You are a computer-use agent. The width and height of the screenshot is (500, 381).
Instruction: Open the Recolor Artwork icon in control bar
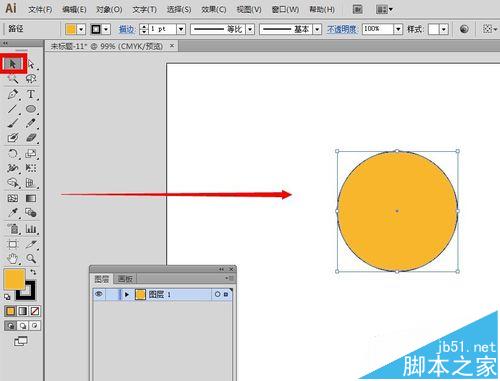tap(464, 29)
